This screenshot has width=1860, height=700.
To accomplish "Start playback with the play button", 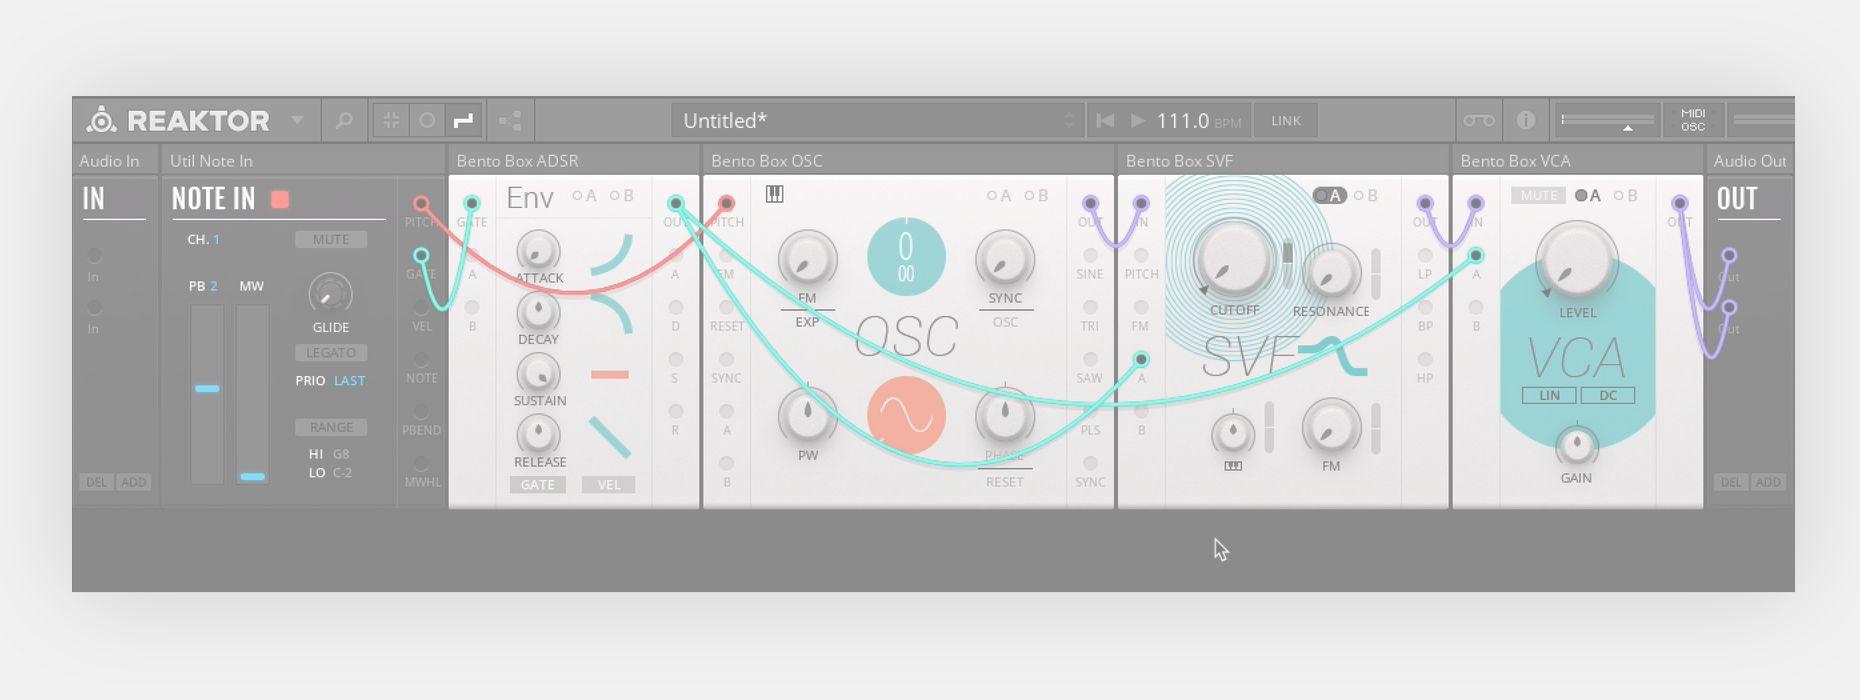I will click(1138, 121).
